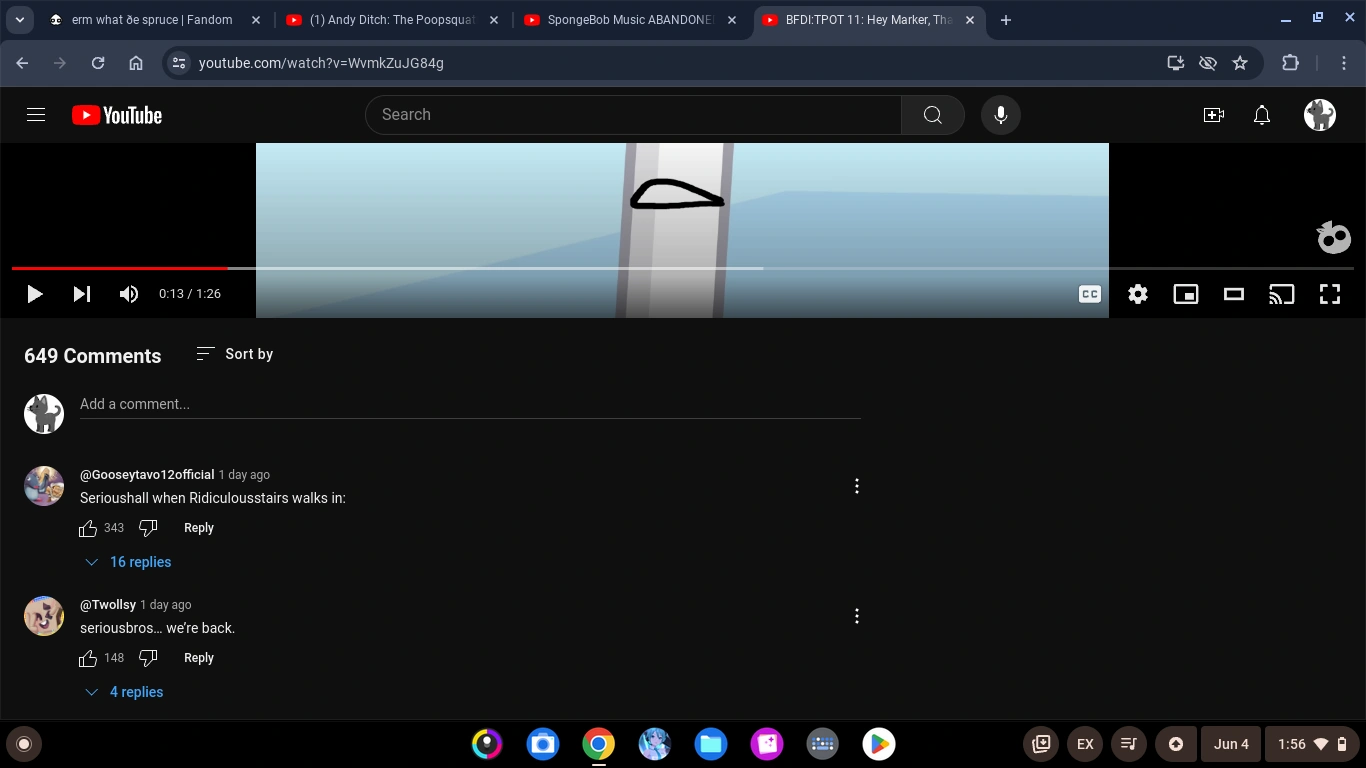This screenshot has width=1366, height=768.
Task: Open the Cast to device icon
Action: [1281, 294]
